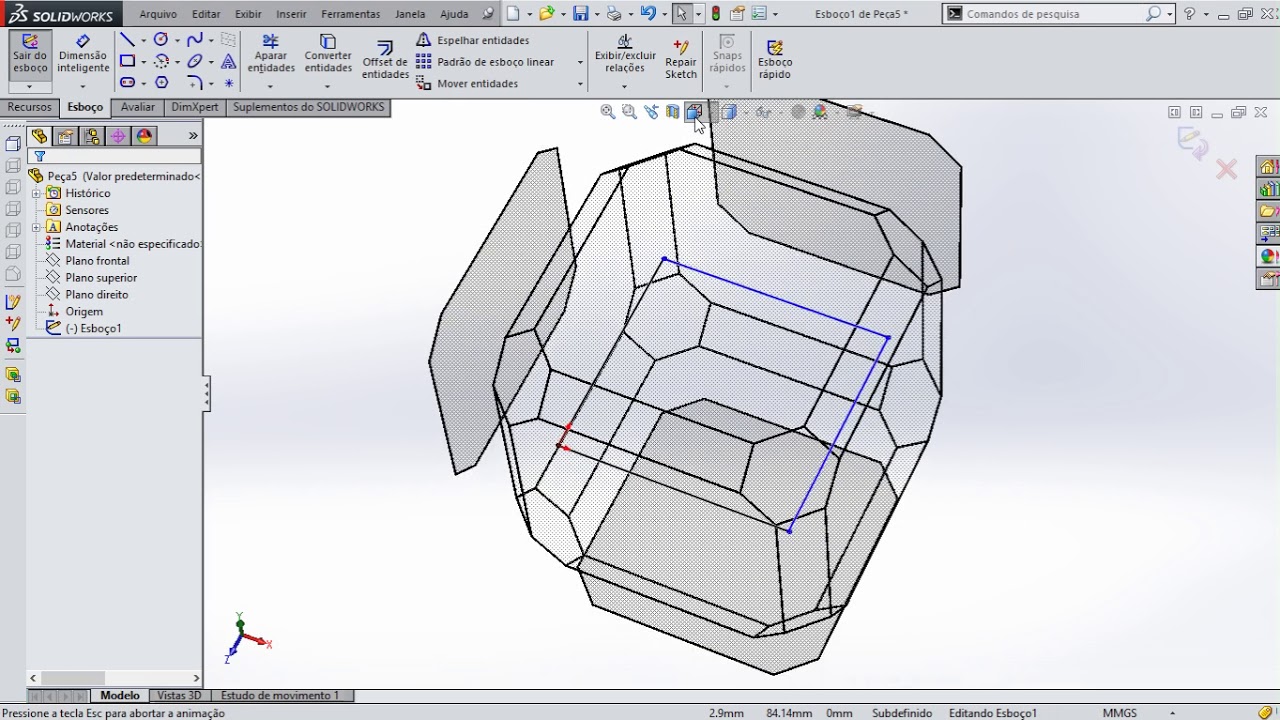1280x720 pixels.
Task: Click the Print icon
Action: click(x=614, y=14)
